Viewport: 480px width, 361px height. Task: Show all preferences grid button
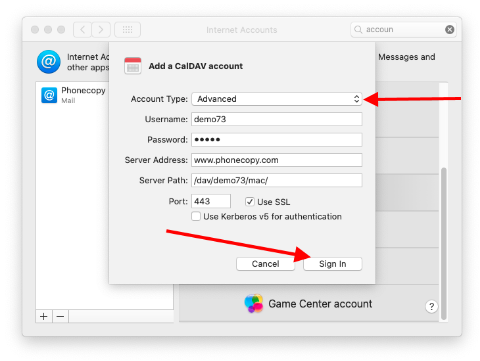127,30
